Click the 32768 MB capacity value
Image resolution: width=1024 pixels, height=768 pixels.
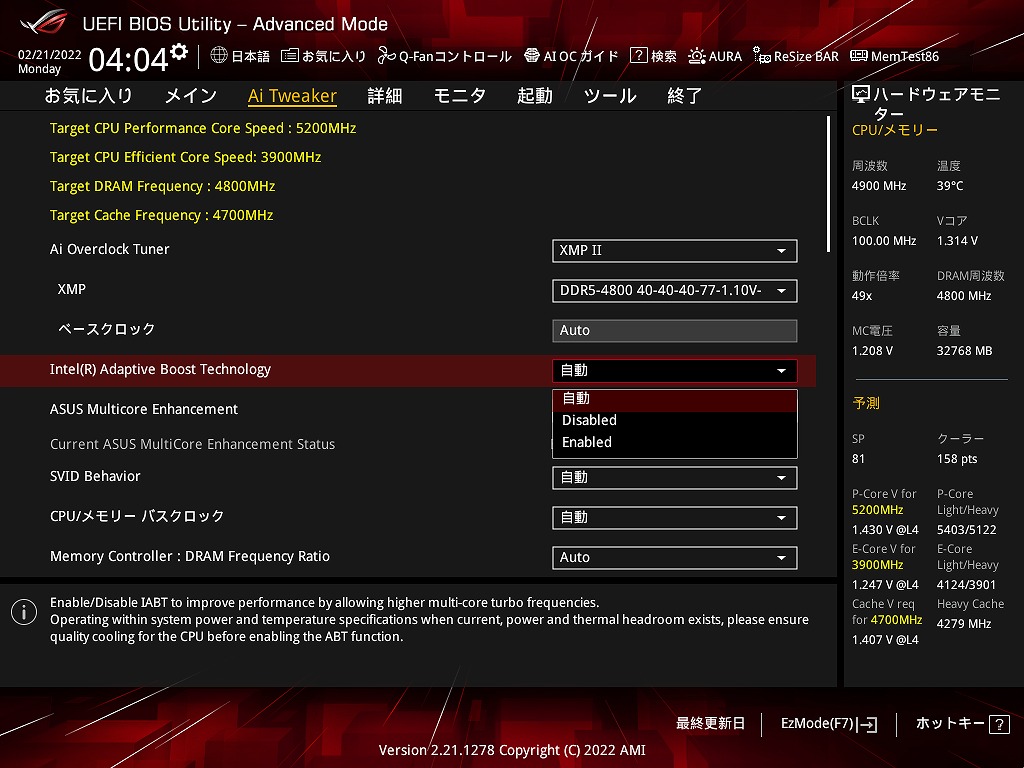pyautogui.click(x=965, y=351)
